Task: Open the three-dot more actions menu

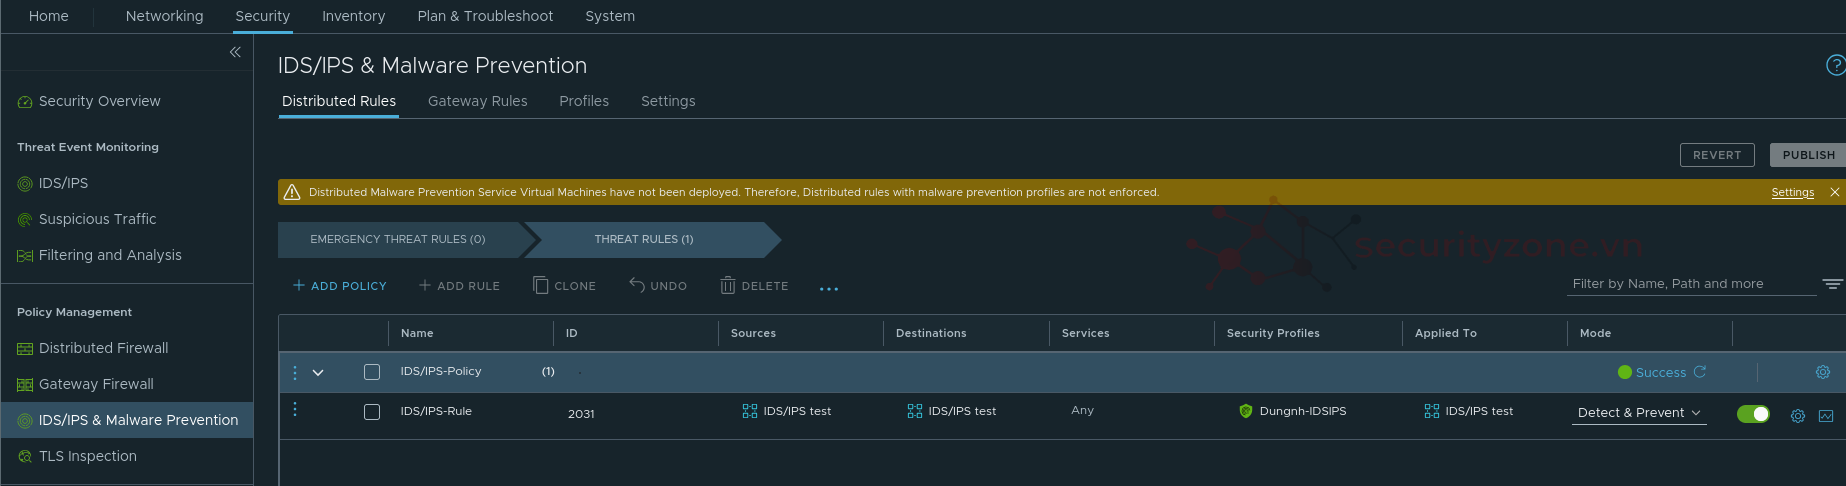Action: pyautogui.click(x=829, y=288)
